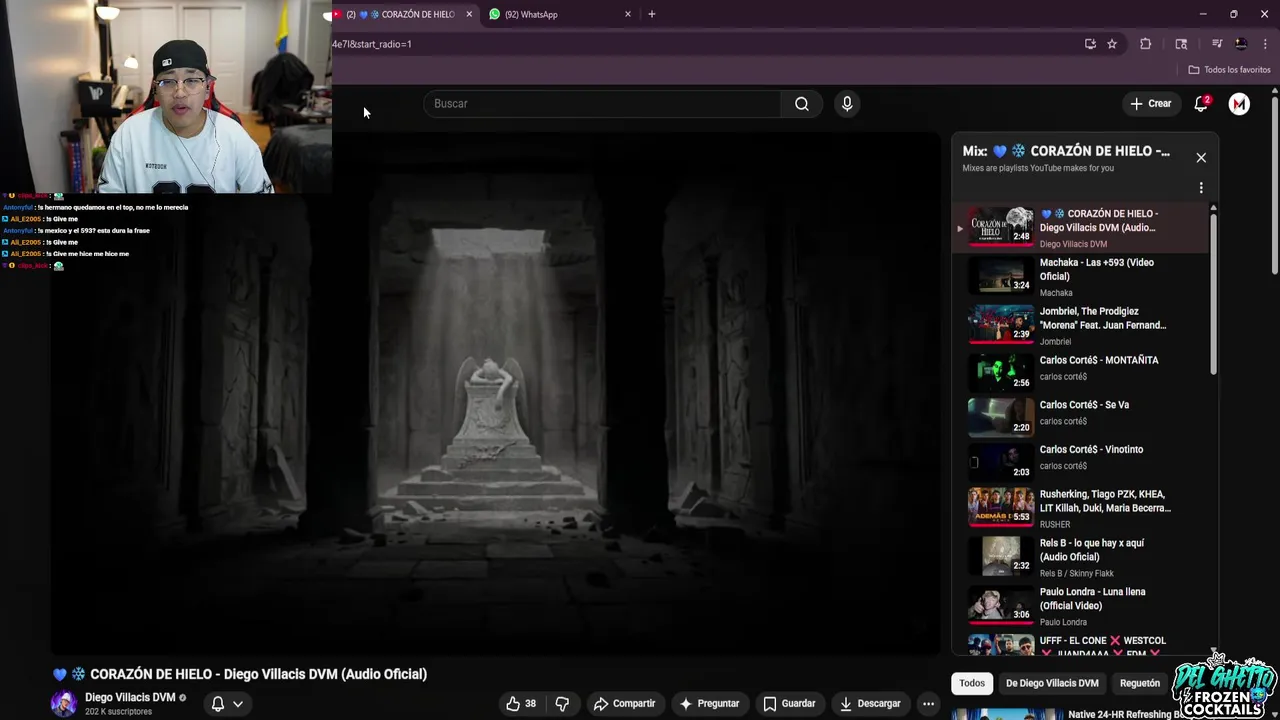Bookmark page with star icon
The width and height of the screenshot is (1280, 720).
(x=1112, y=44)
